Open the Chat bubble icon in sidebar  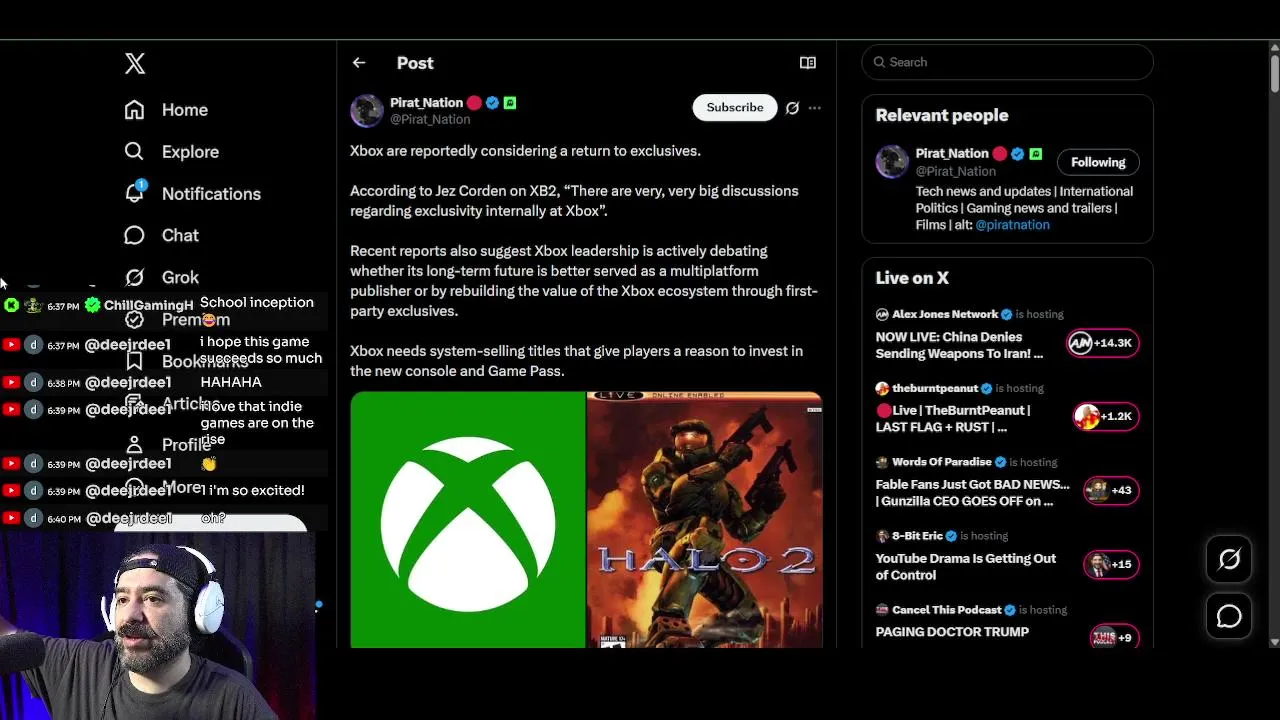134,235
